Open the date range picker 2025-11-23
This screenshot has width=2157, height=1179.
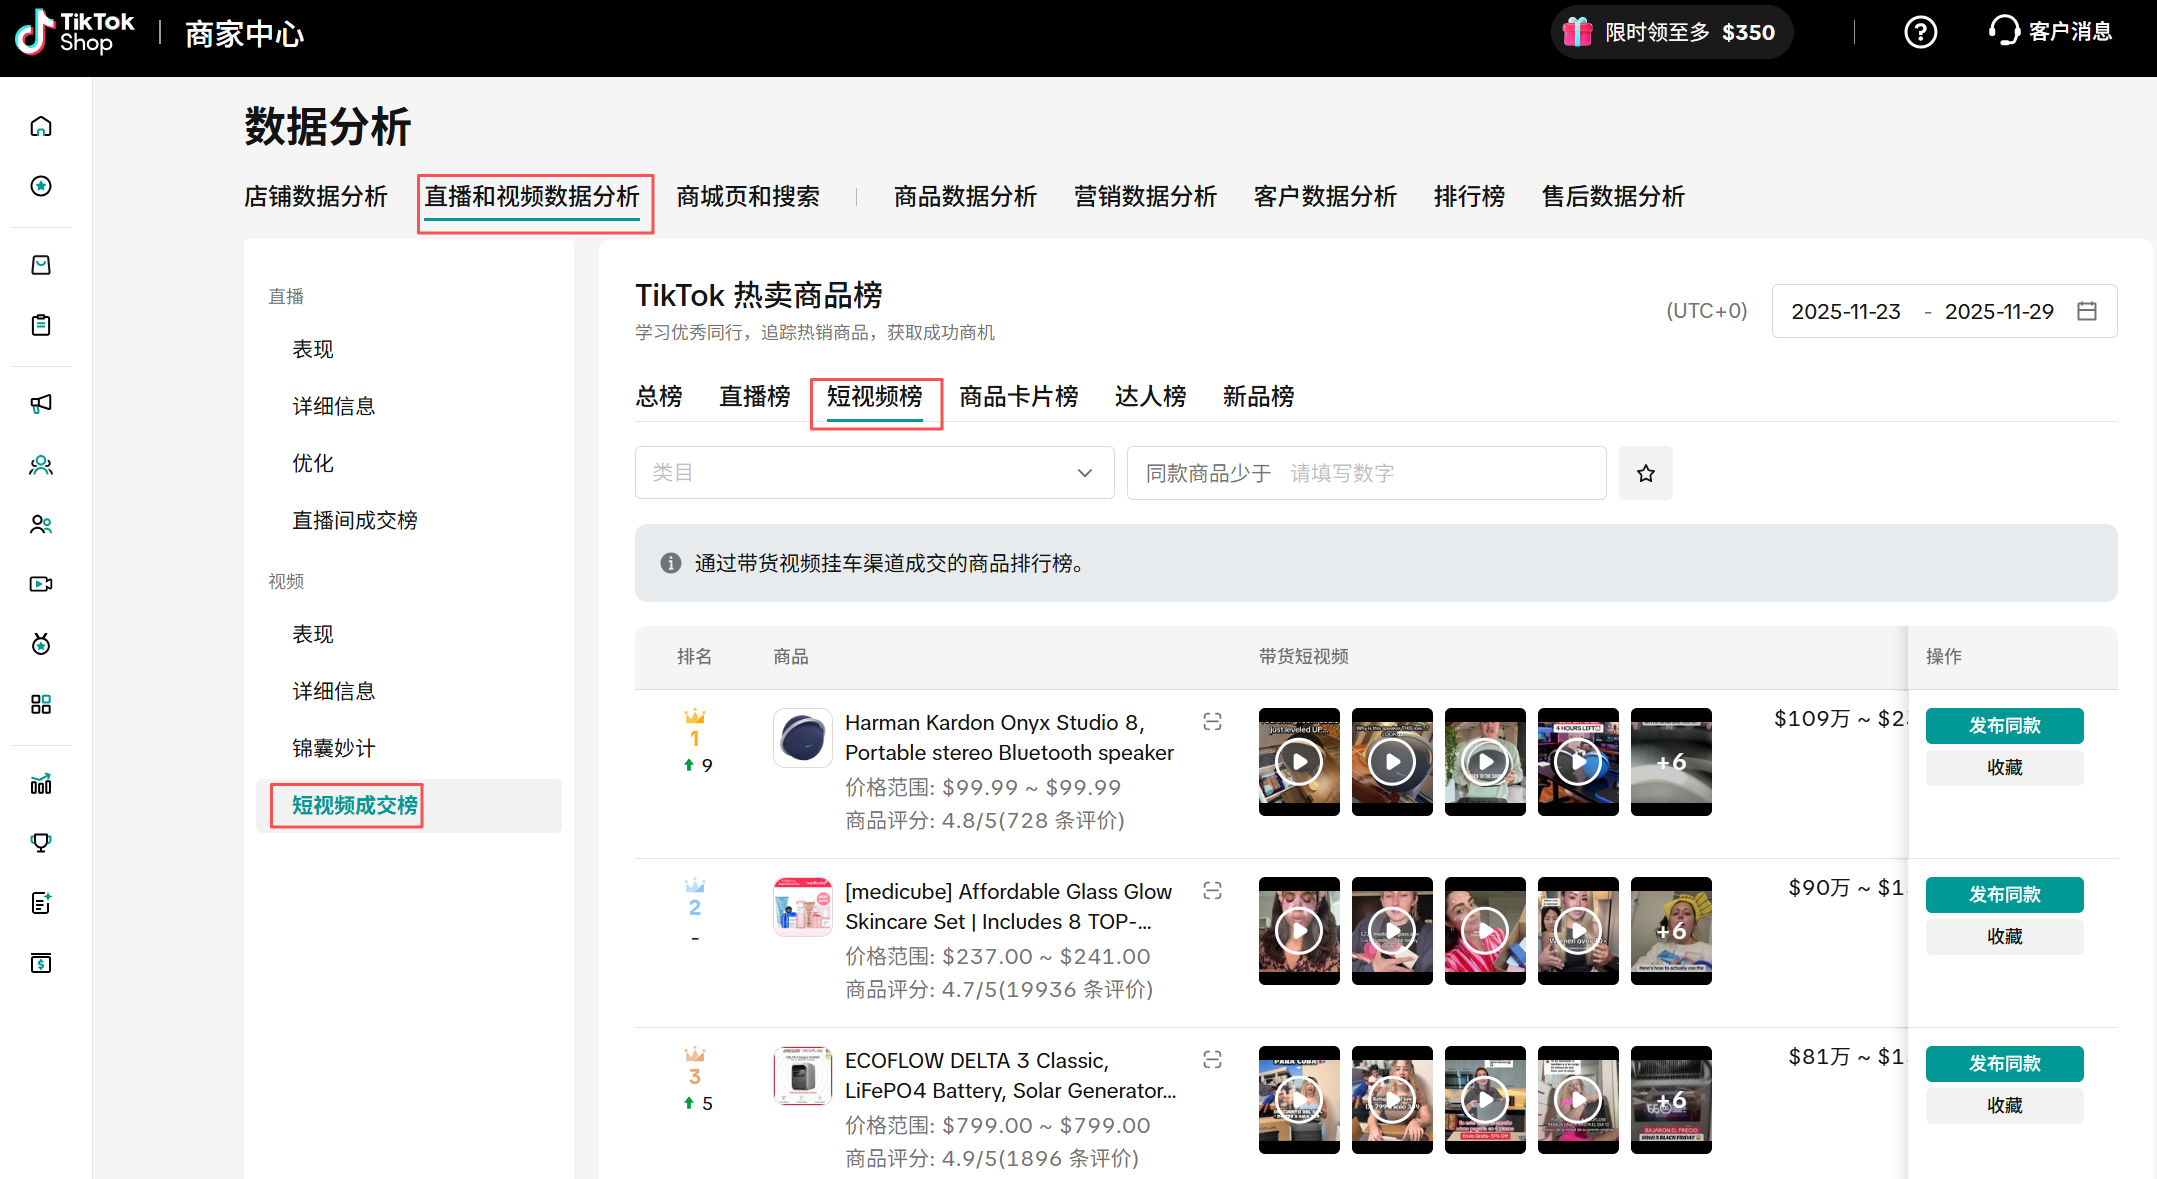pyautogui.click(x=1944, y=311)
